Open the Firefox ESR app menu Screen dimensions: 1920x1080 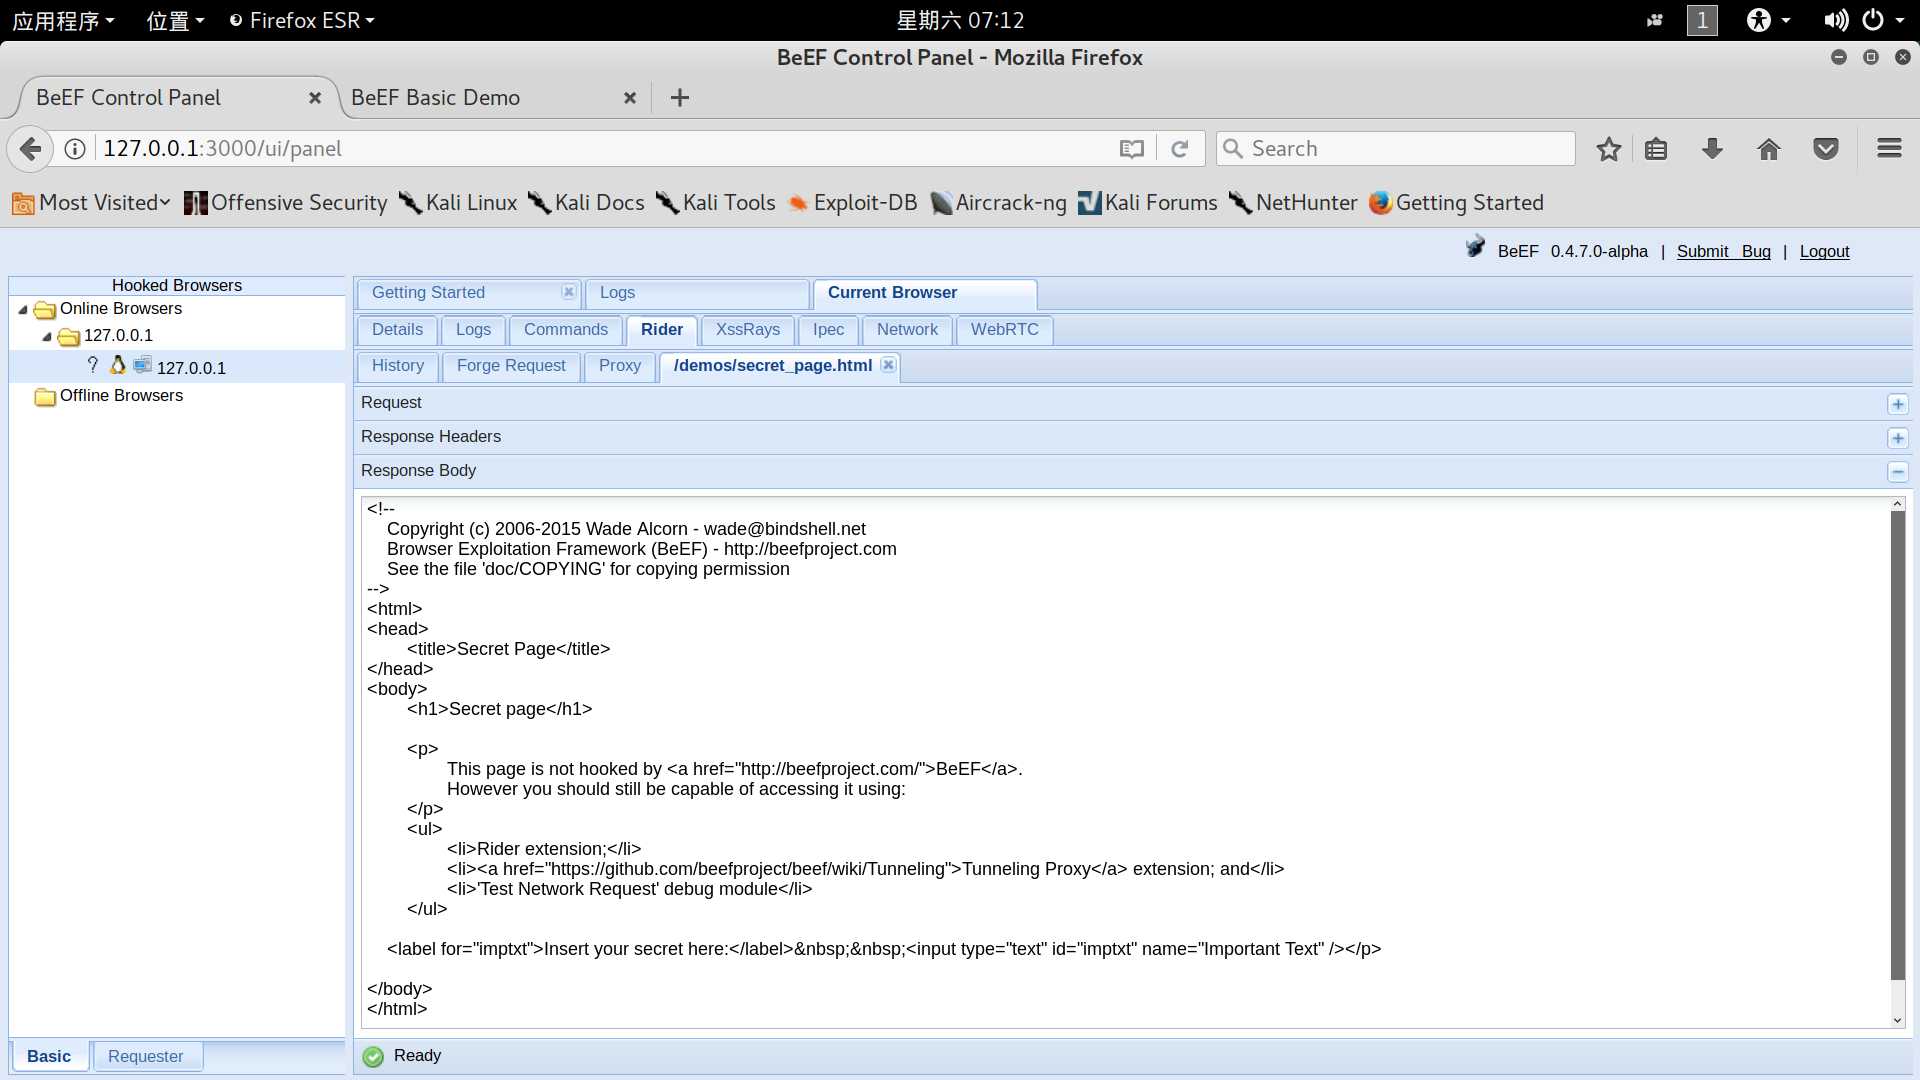coord(302,20)
